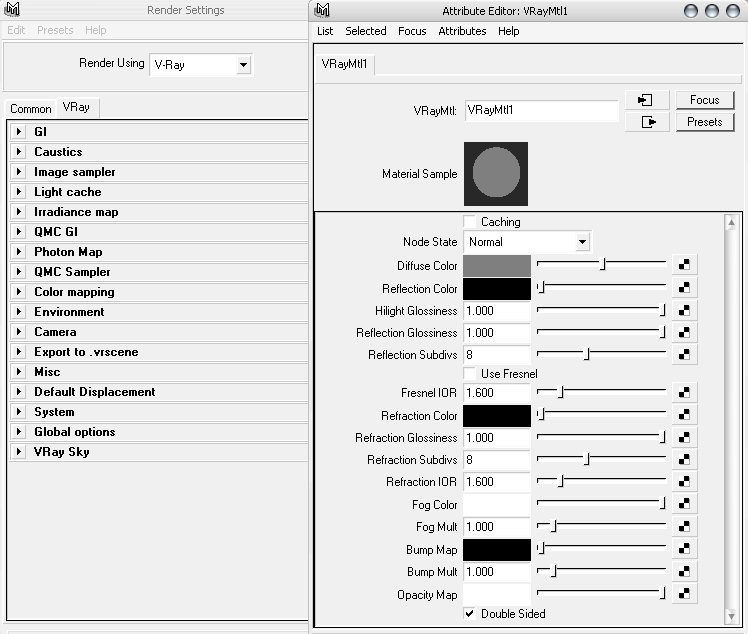Open the Render Using dropdown
Screen dimensions: 748x634
pos(201,65)
